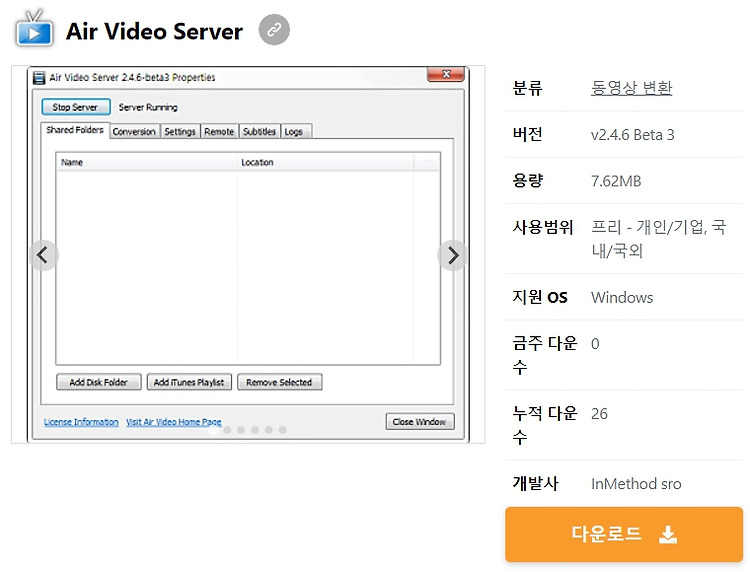750x572 pixels.
Task: Click the 다운로드 download button
Action: pyautogui.click(x=624, y=534)
